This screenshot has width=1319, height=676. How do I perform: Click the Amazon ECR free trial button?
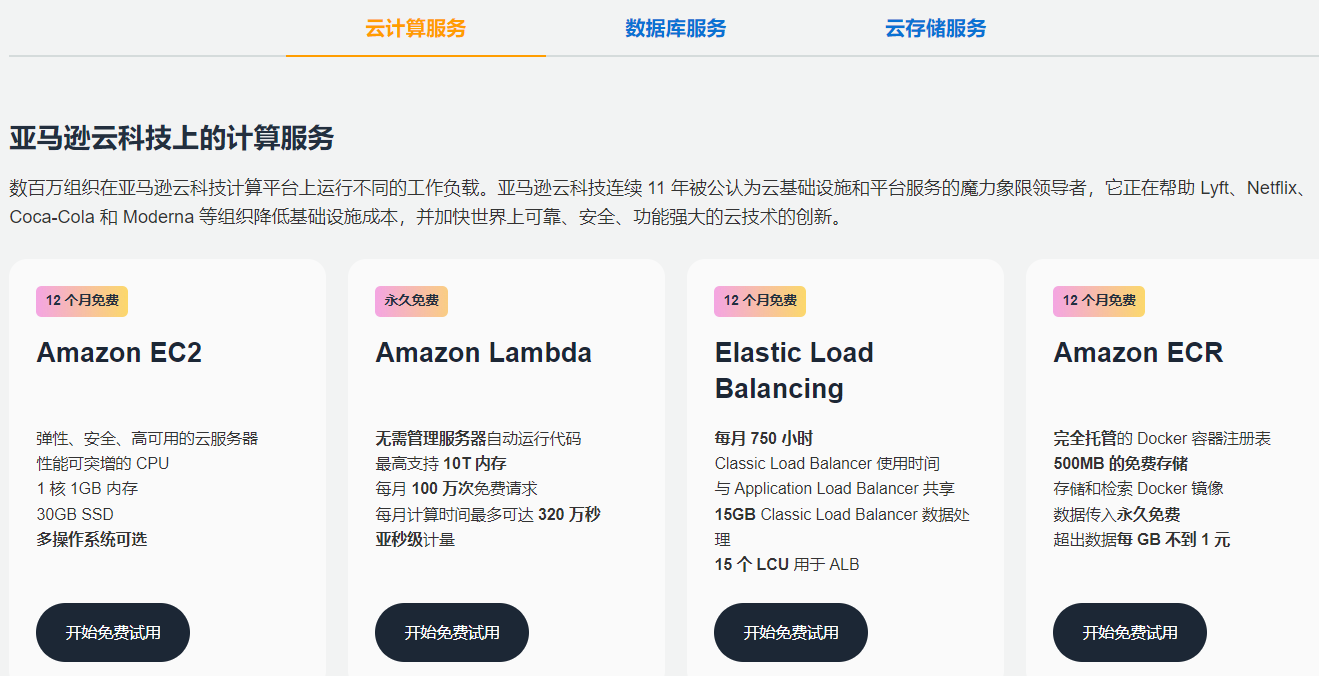coord(1130,632)
